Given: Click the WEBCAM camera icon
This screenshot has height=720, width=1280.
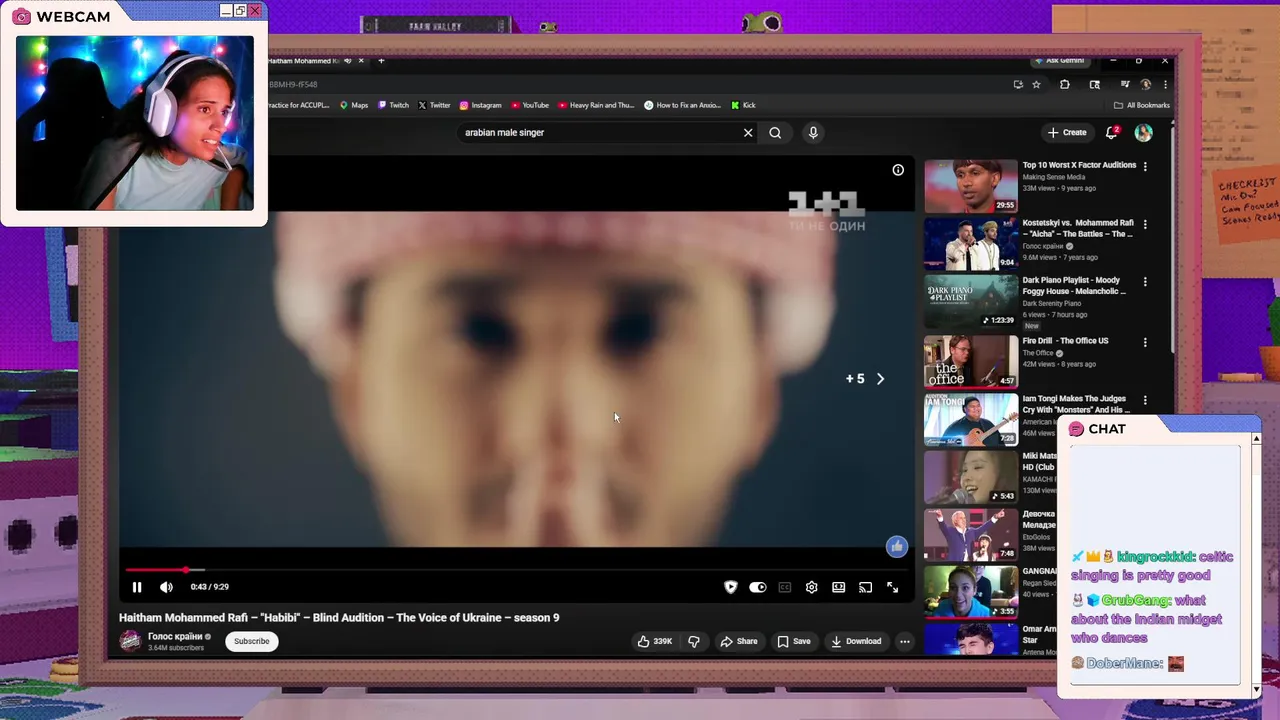Looking at the screenshot, I should (21, 17).
